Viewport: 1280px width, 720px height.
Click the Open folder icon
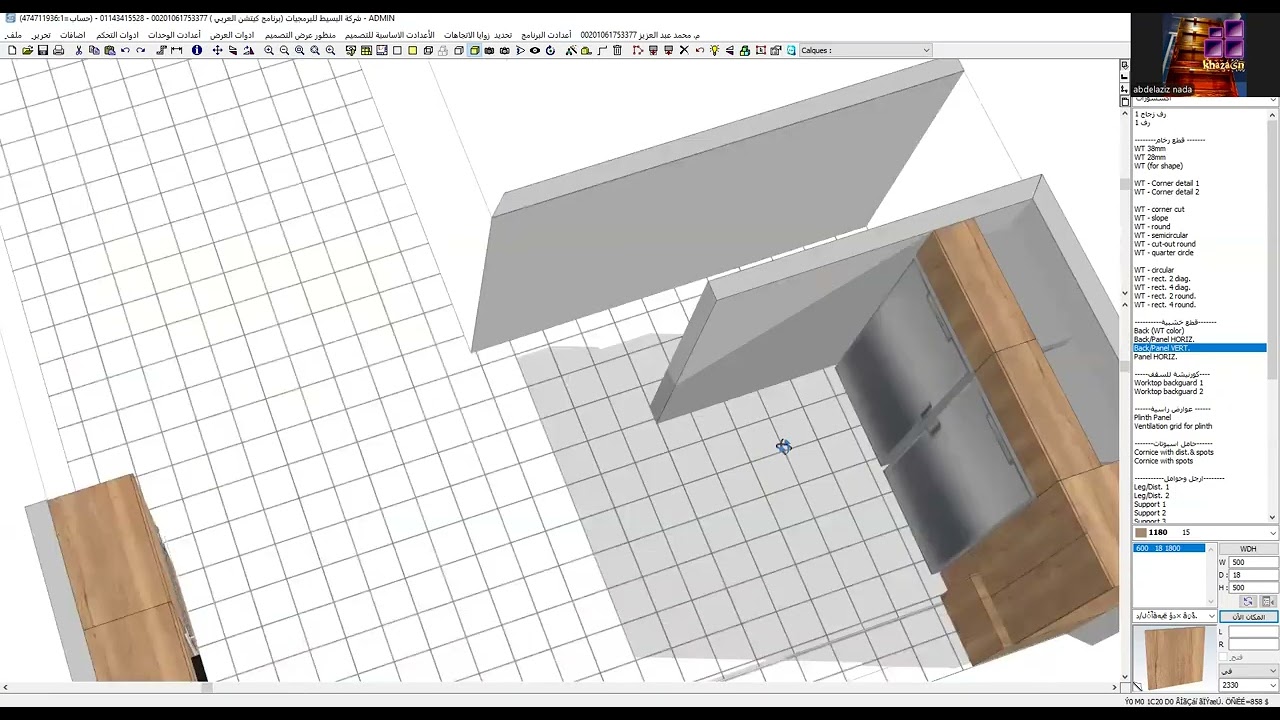tap(27, 50)
